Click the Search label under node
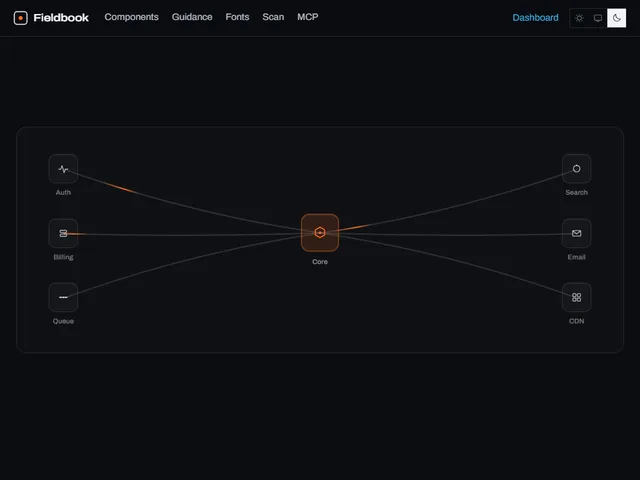This screenshot has height=480, width=640. coord(576,192)
